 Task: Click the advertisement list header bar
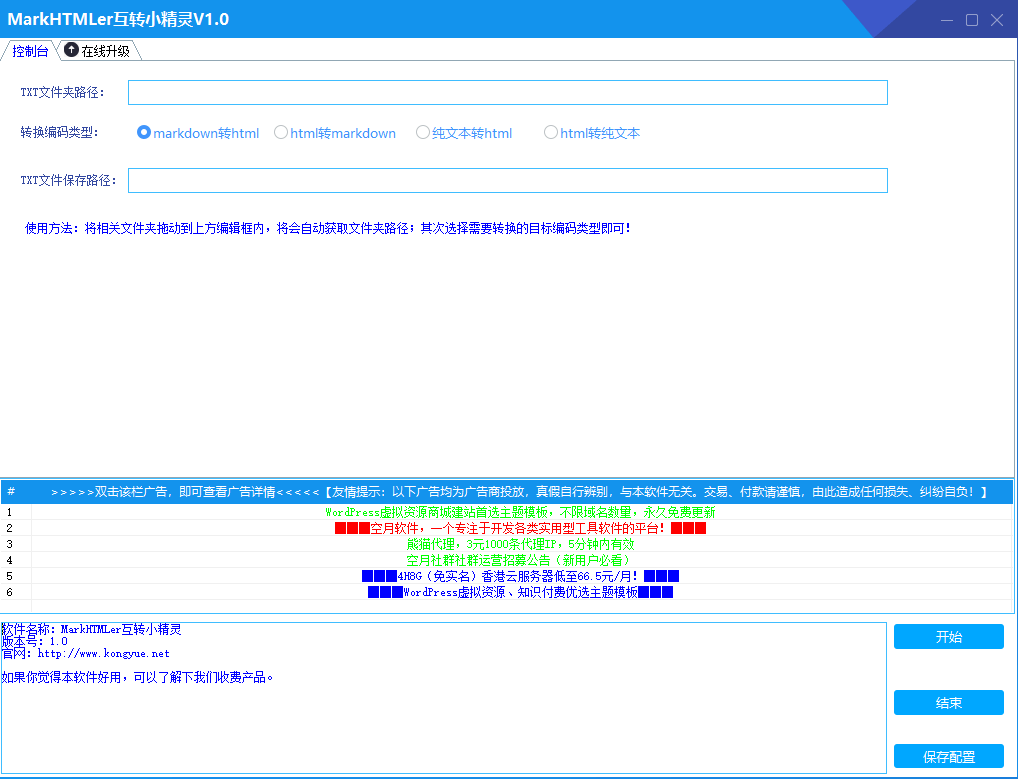pos(509,491)
